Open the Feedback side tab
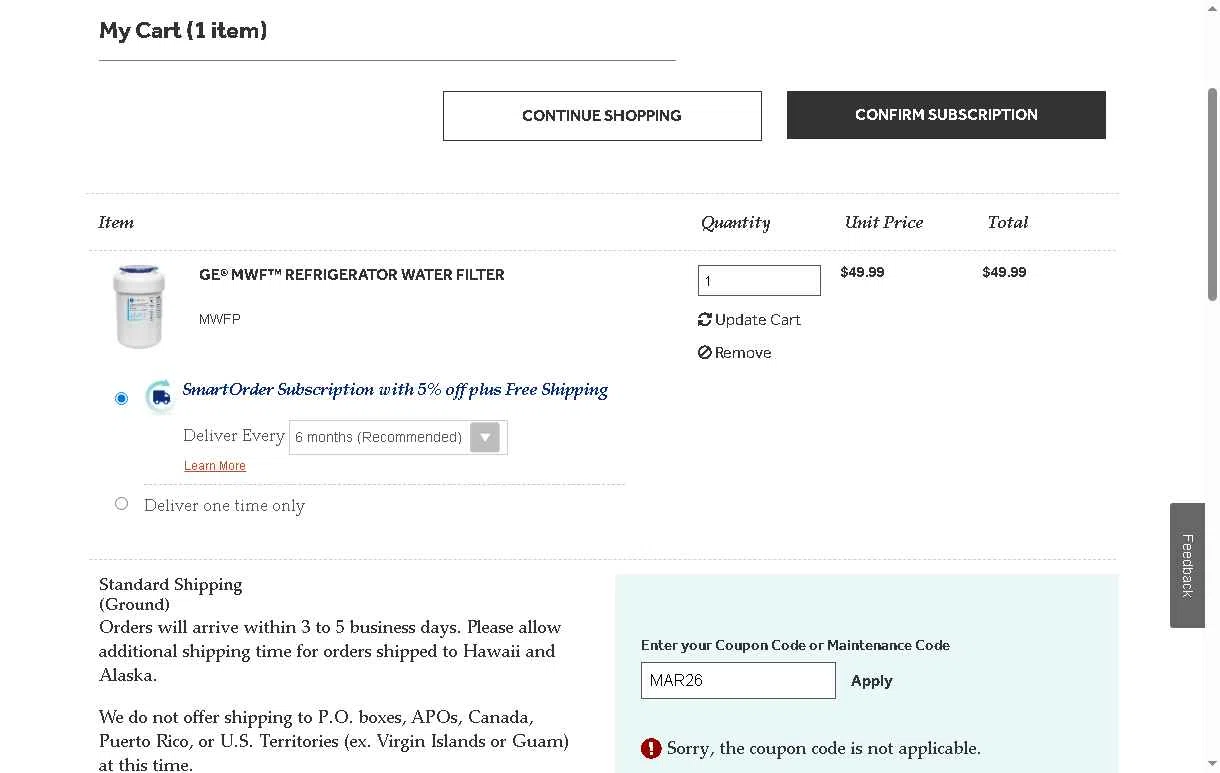 (1187, 565)
